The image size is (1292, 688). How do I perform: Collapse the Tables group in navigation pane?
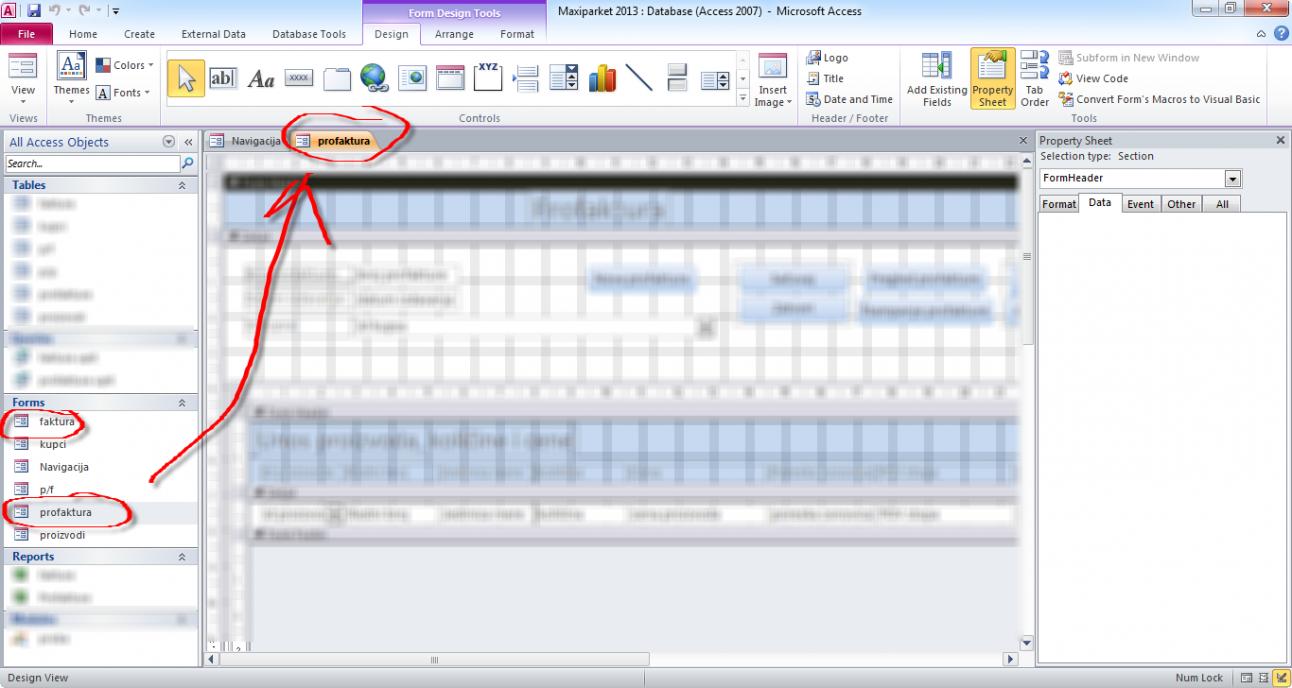[x=182, y=185]
